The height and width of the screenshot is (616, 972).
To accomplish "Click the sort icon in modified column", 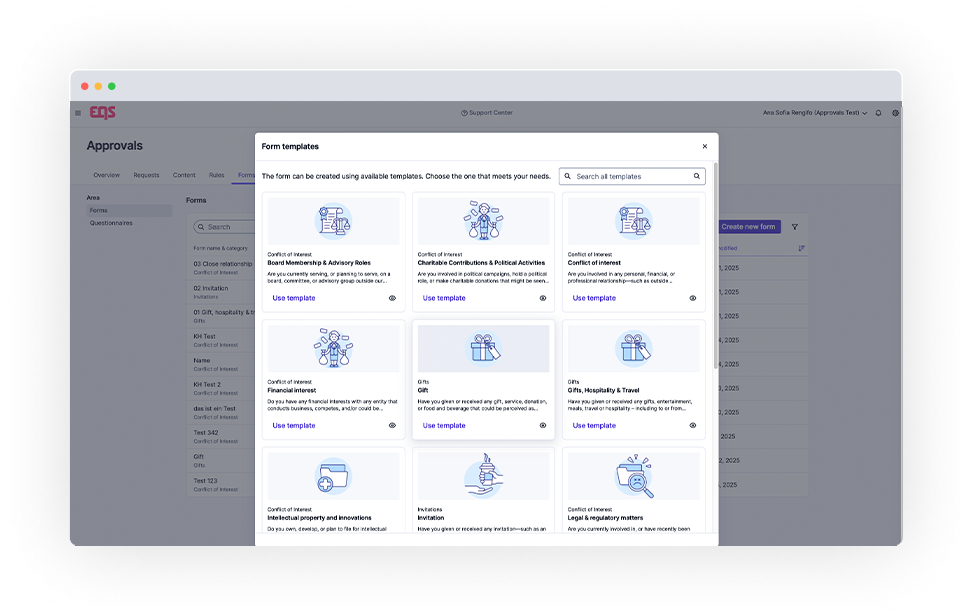I will (x=801, y=248).
